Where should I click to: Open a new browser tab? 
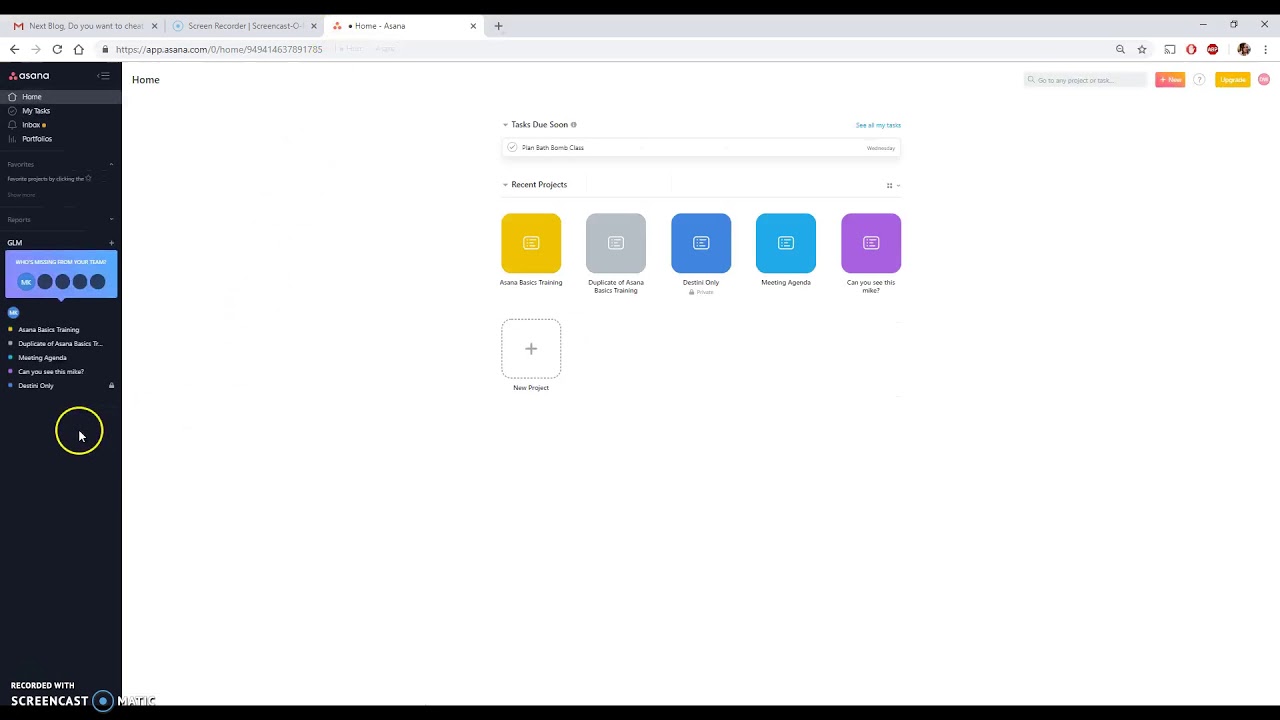(498, 26)
